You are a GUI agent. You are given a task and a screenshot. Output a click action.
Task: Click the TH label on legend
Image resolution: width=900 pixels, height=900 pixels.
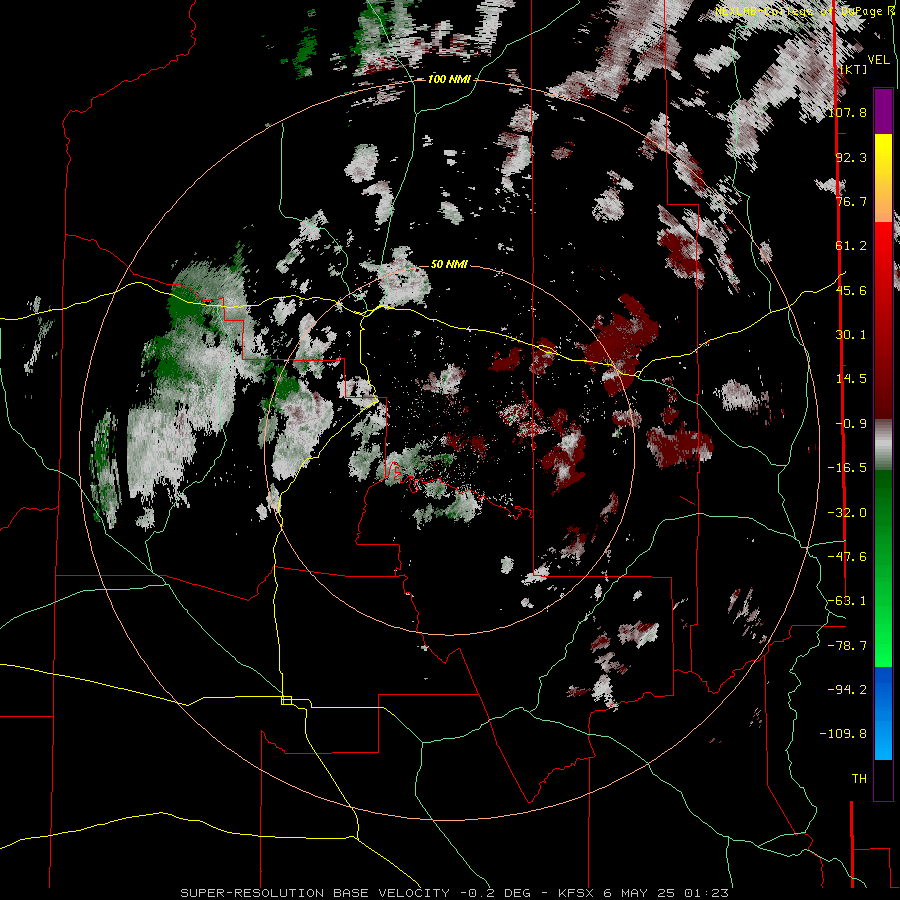tap(859, 779)
